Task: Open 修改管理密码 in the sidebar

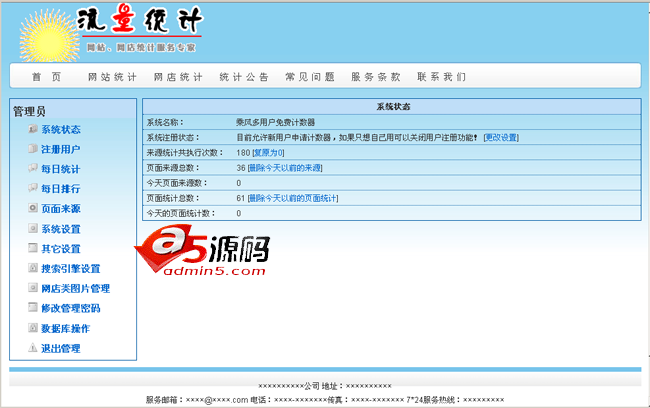Action: 71,308
